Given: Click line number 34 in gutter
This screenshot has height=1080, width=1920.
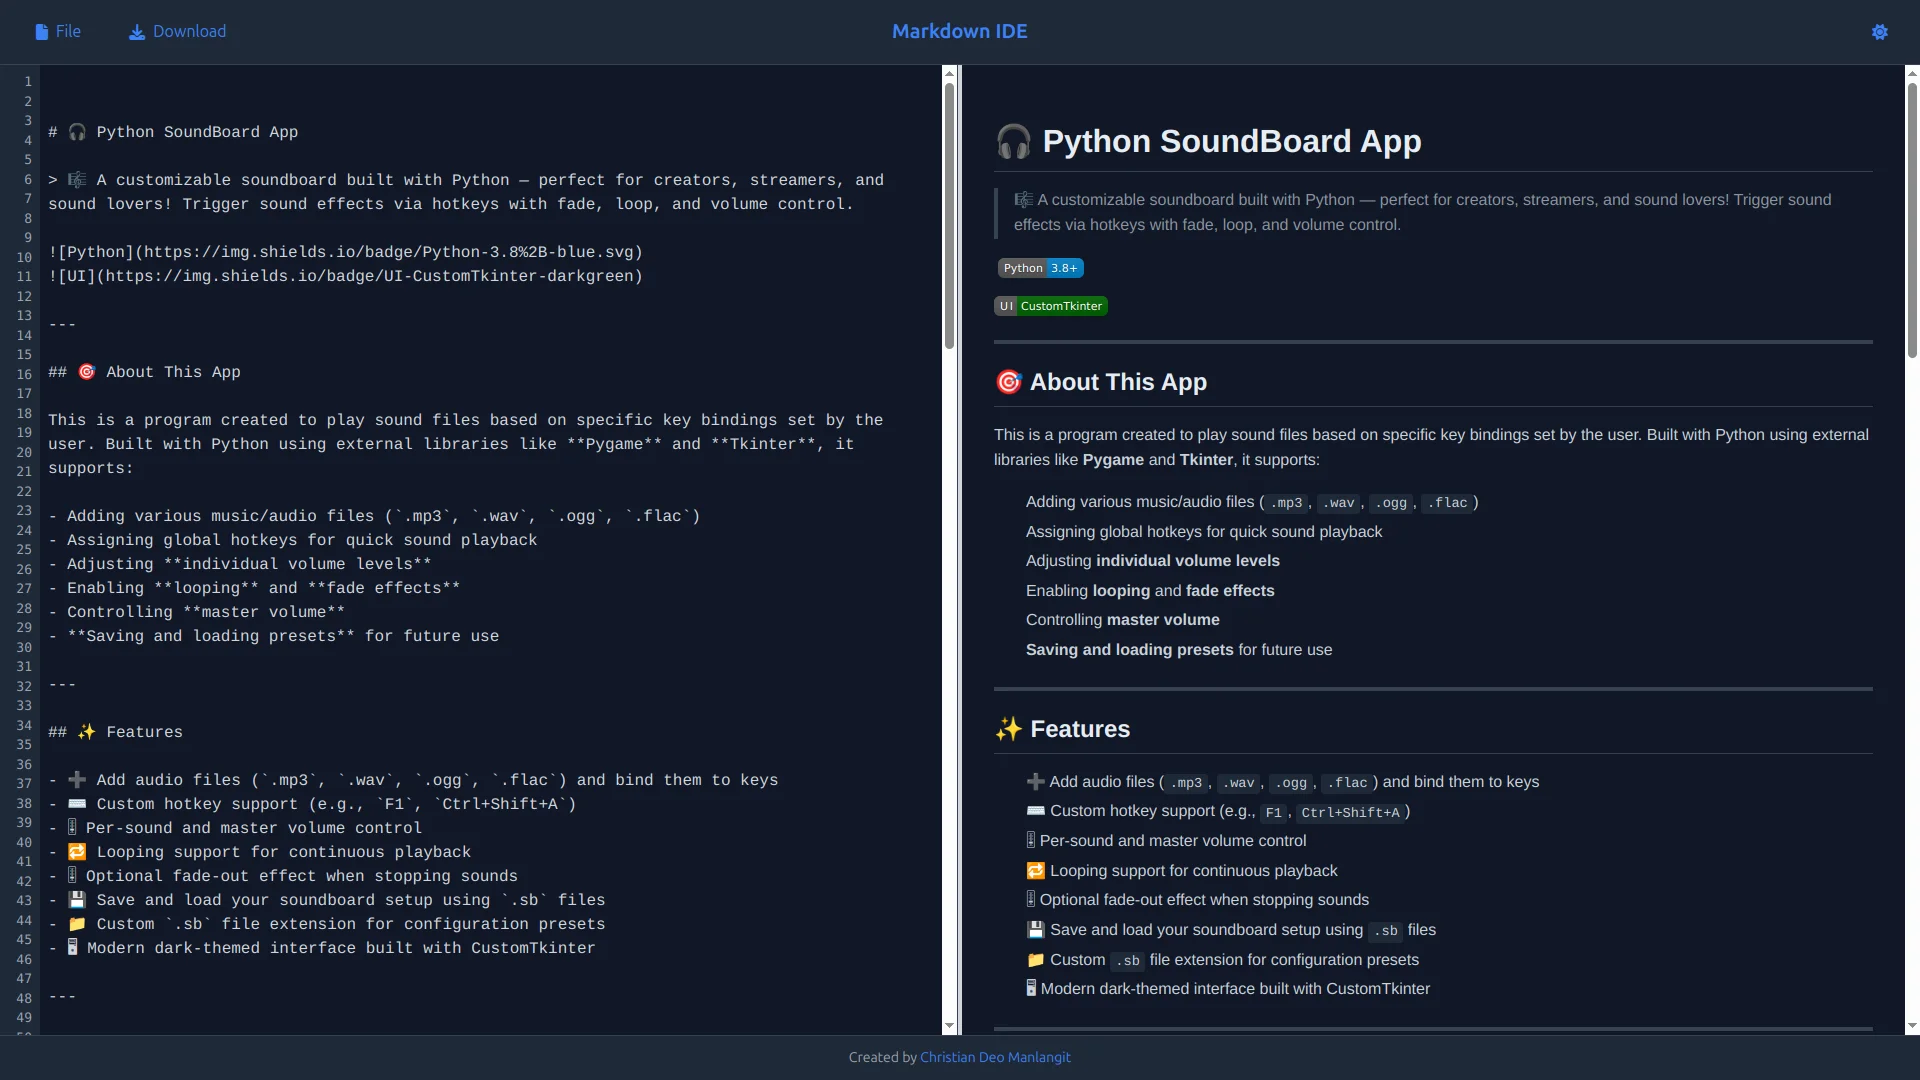Looking at the screenshot, I should tap(24, 725).
